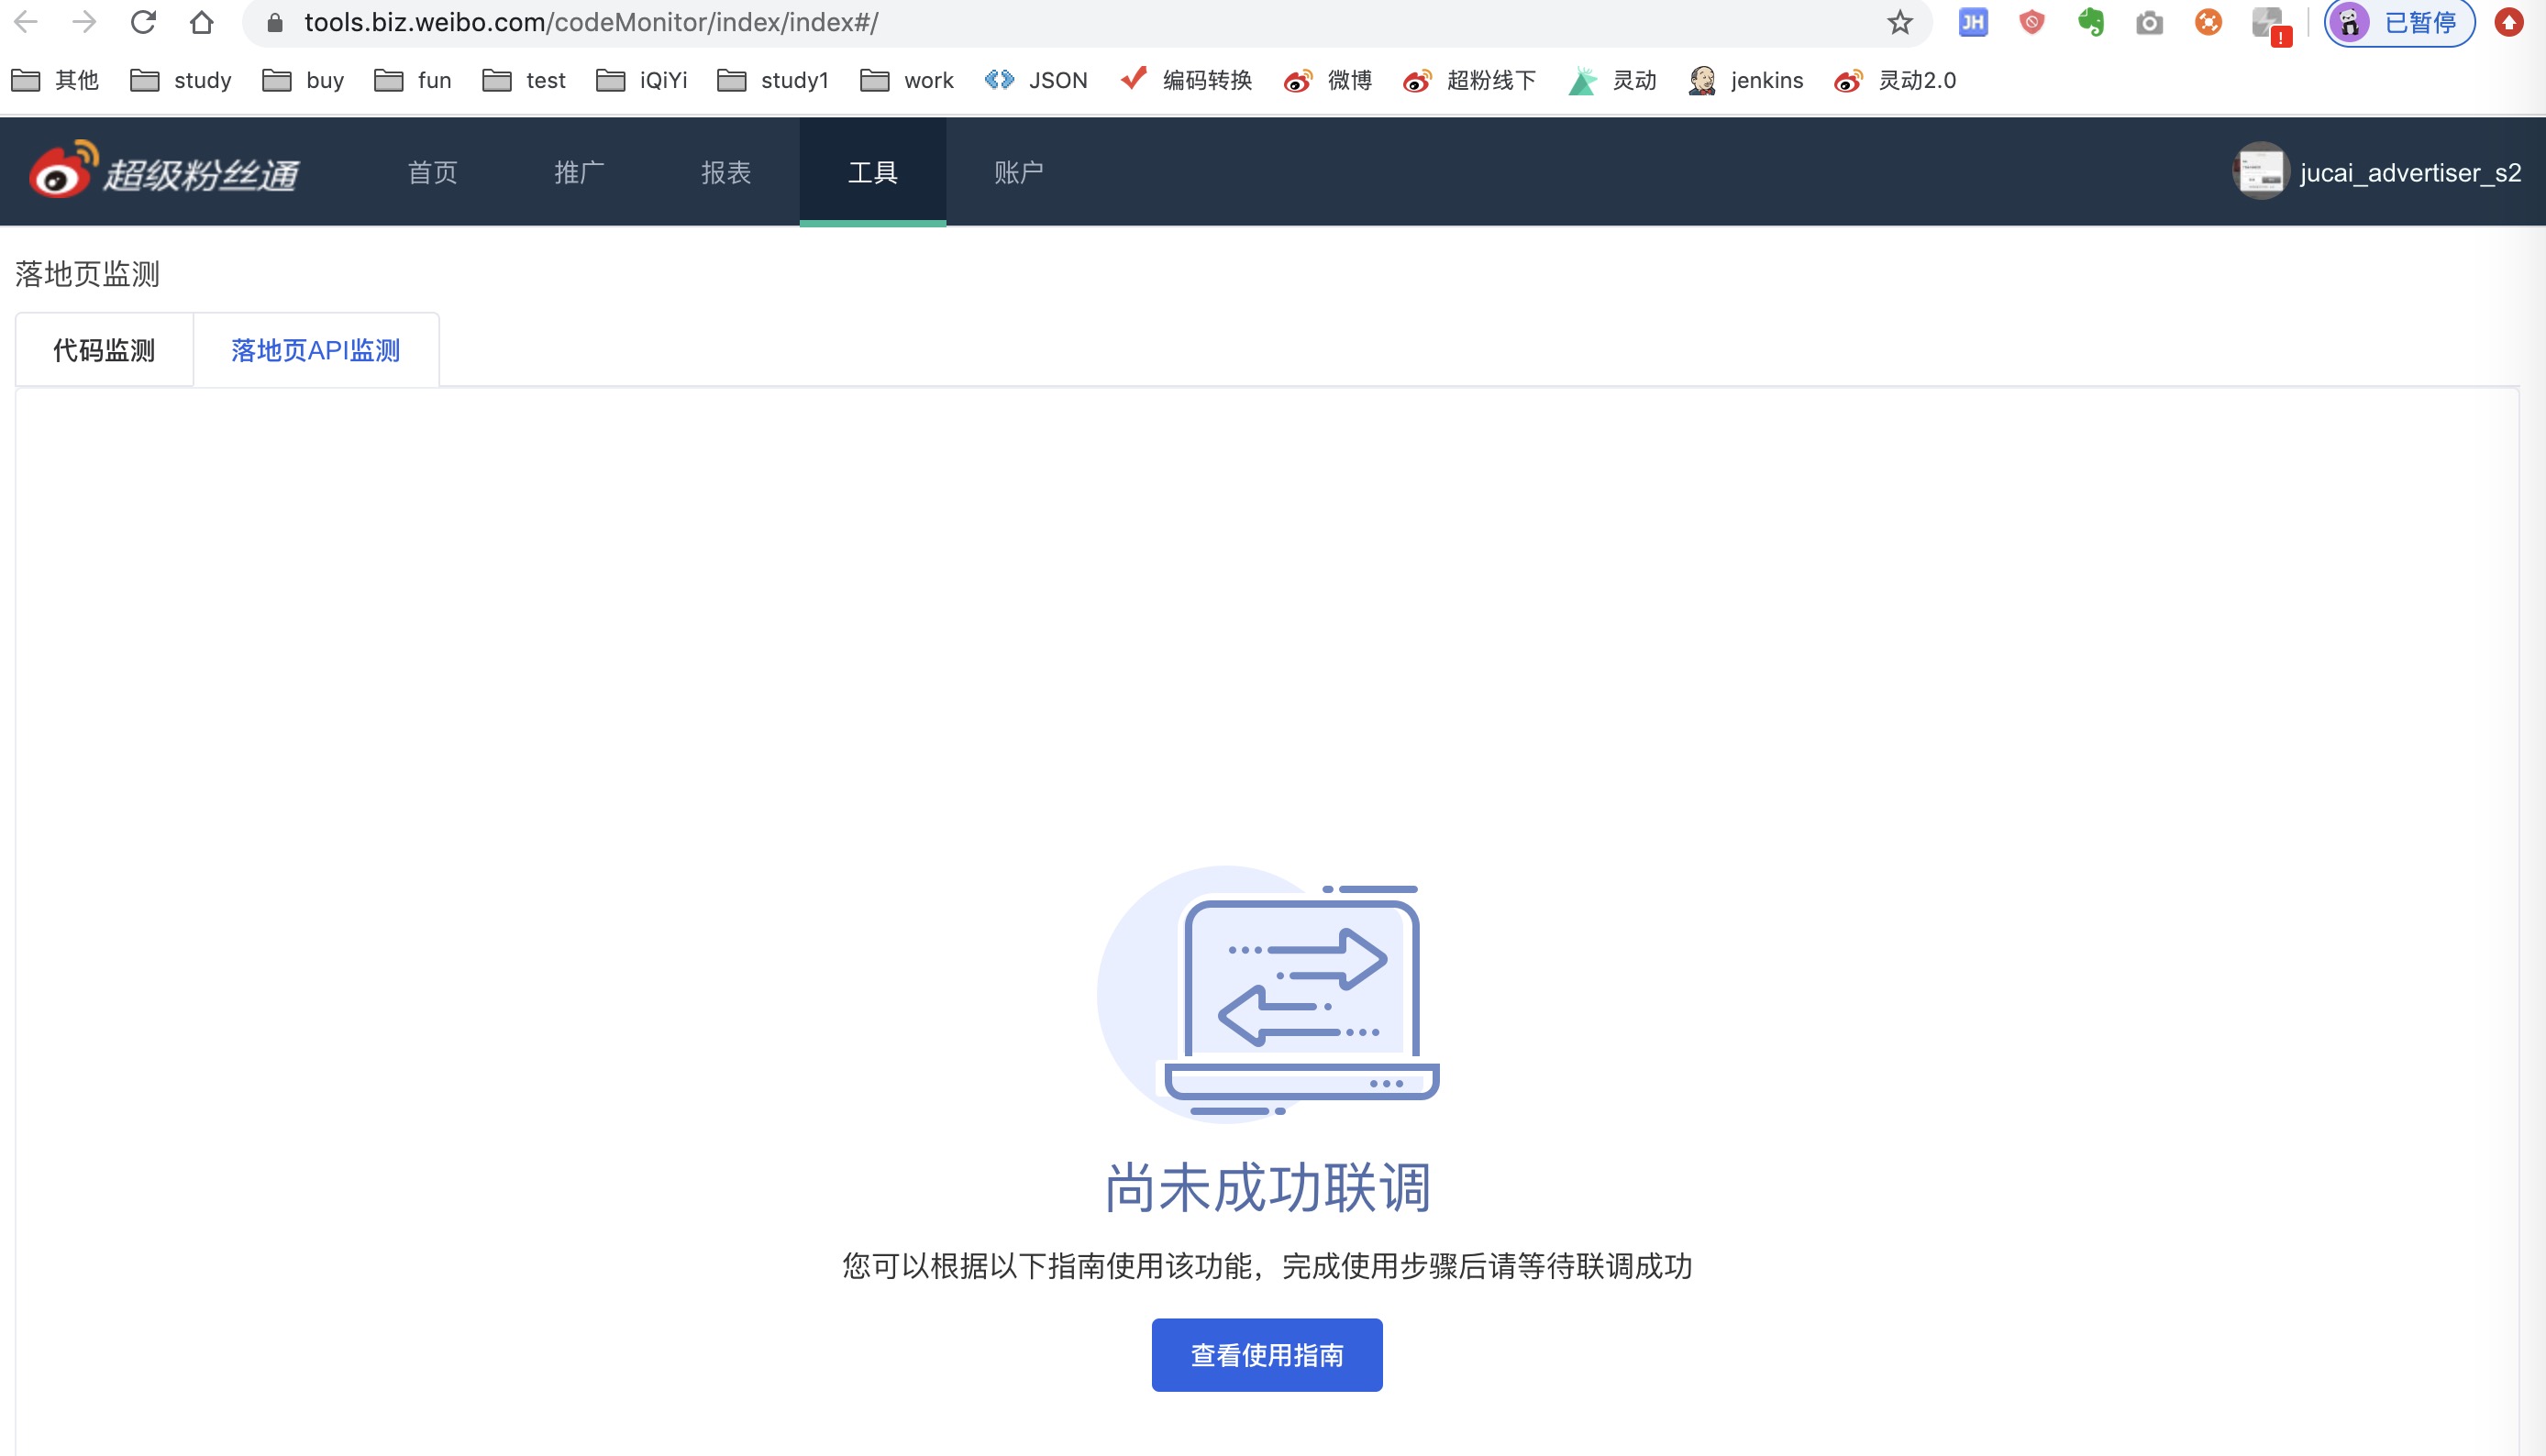Open the 推广 nav menu
This screenshot has width=2546, height=1456.
pos(579,172)
